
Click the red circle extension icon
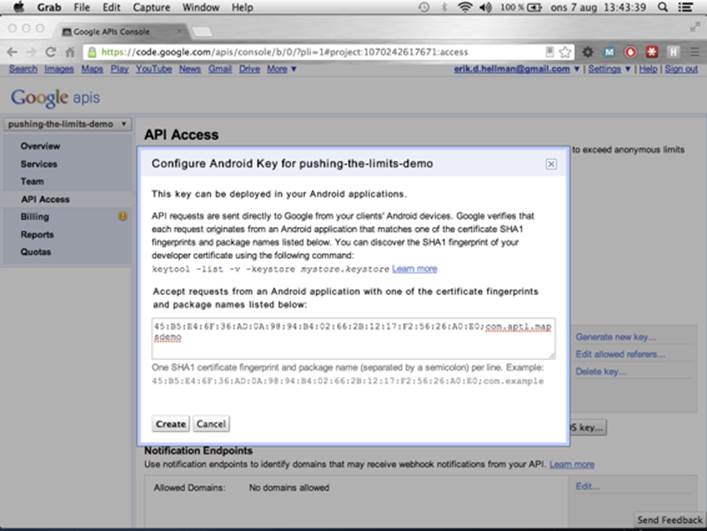[630, 52]
